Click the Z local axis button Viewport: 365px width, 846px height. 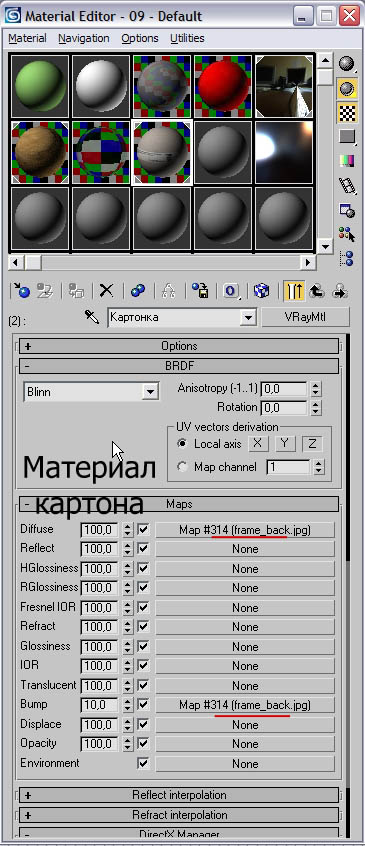312,444
